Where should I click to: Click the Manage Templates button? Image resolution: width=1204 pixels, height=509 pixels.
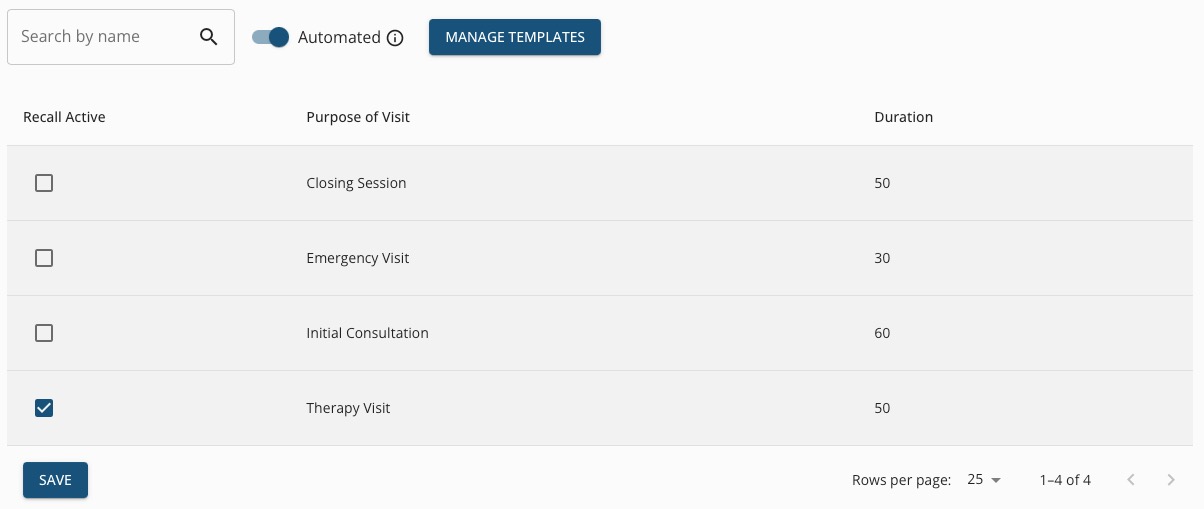tap(515, 37)
